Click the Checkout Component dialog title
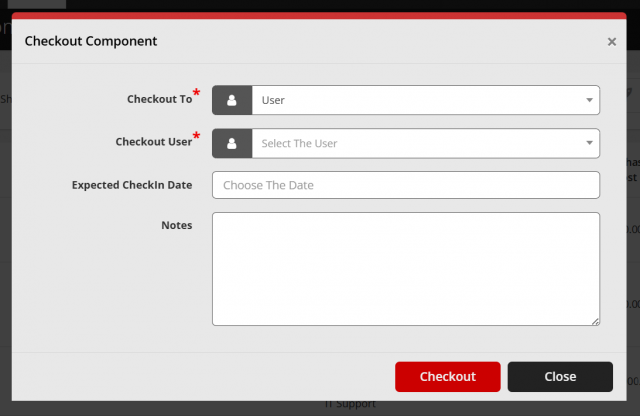The height and width of the screenshot is (416, 640). 90,41
